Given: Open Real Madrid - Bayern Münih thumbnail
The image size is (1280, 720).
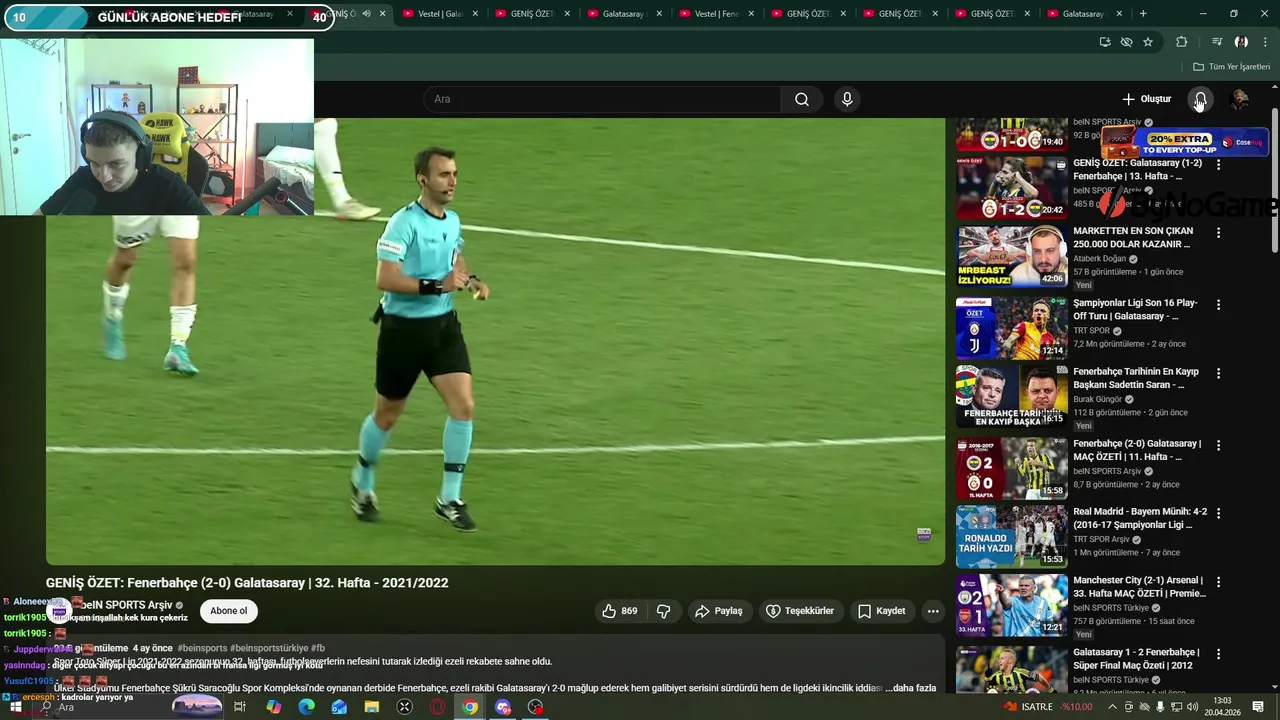Looking at the screenshot, I should 1011,536.
